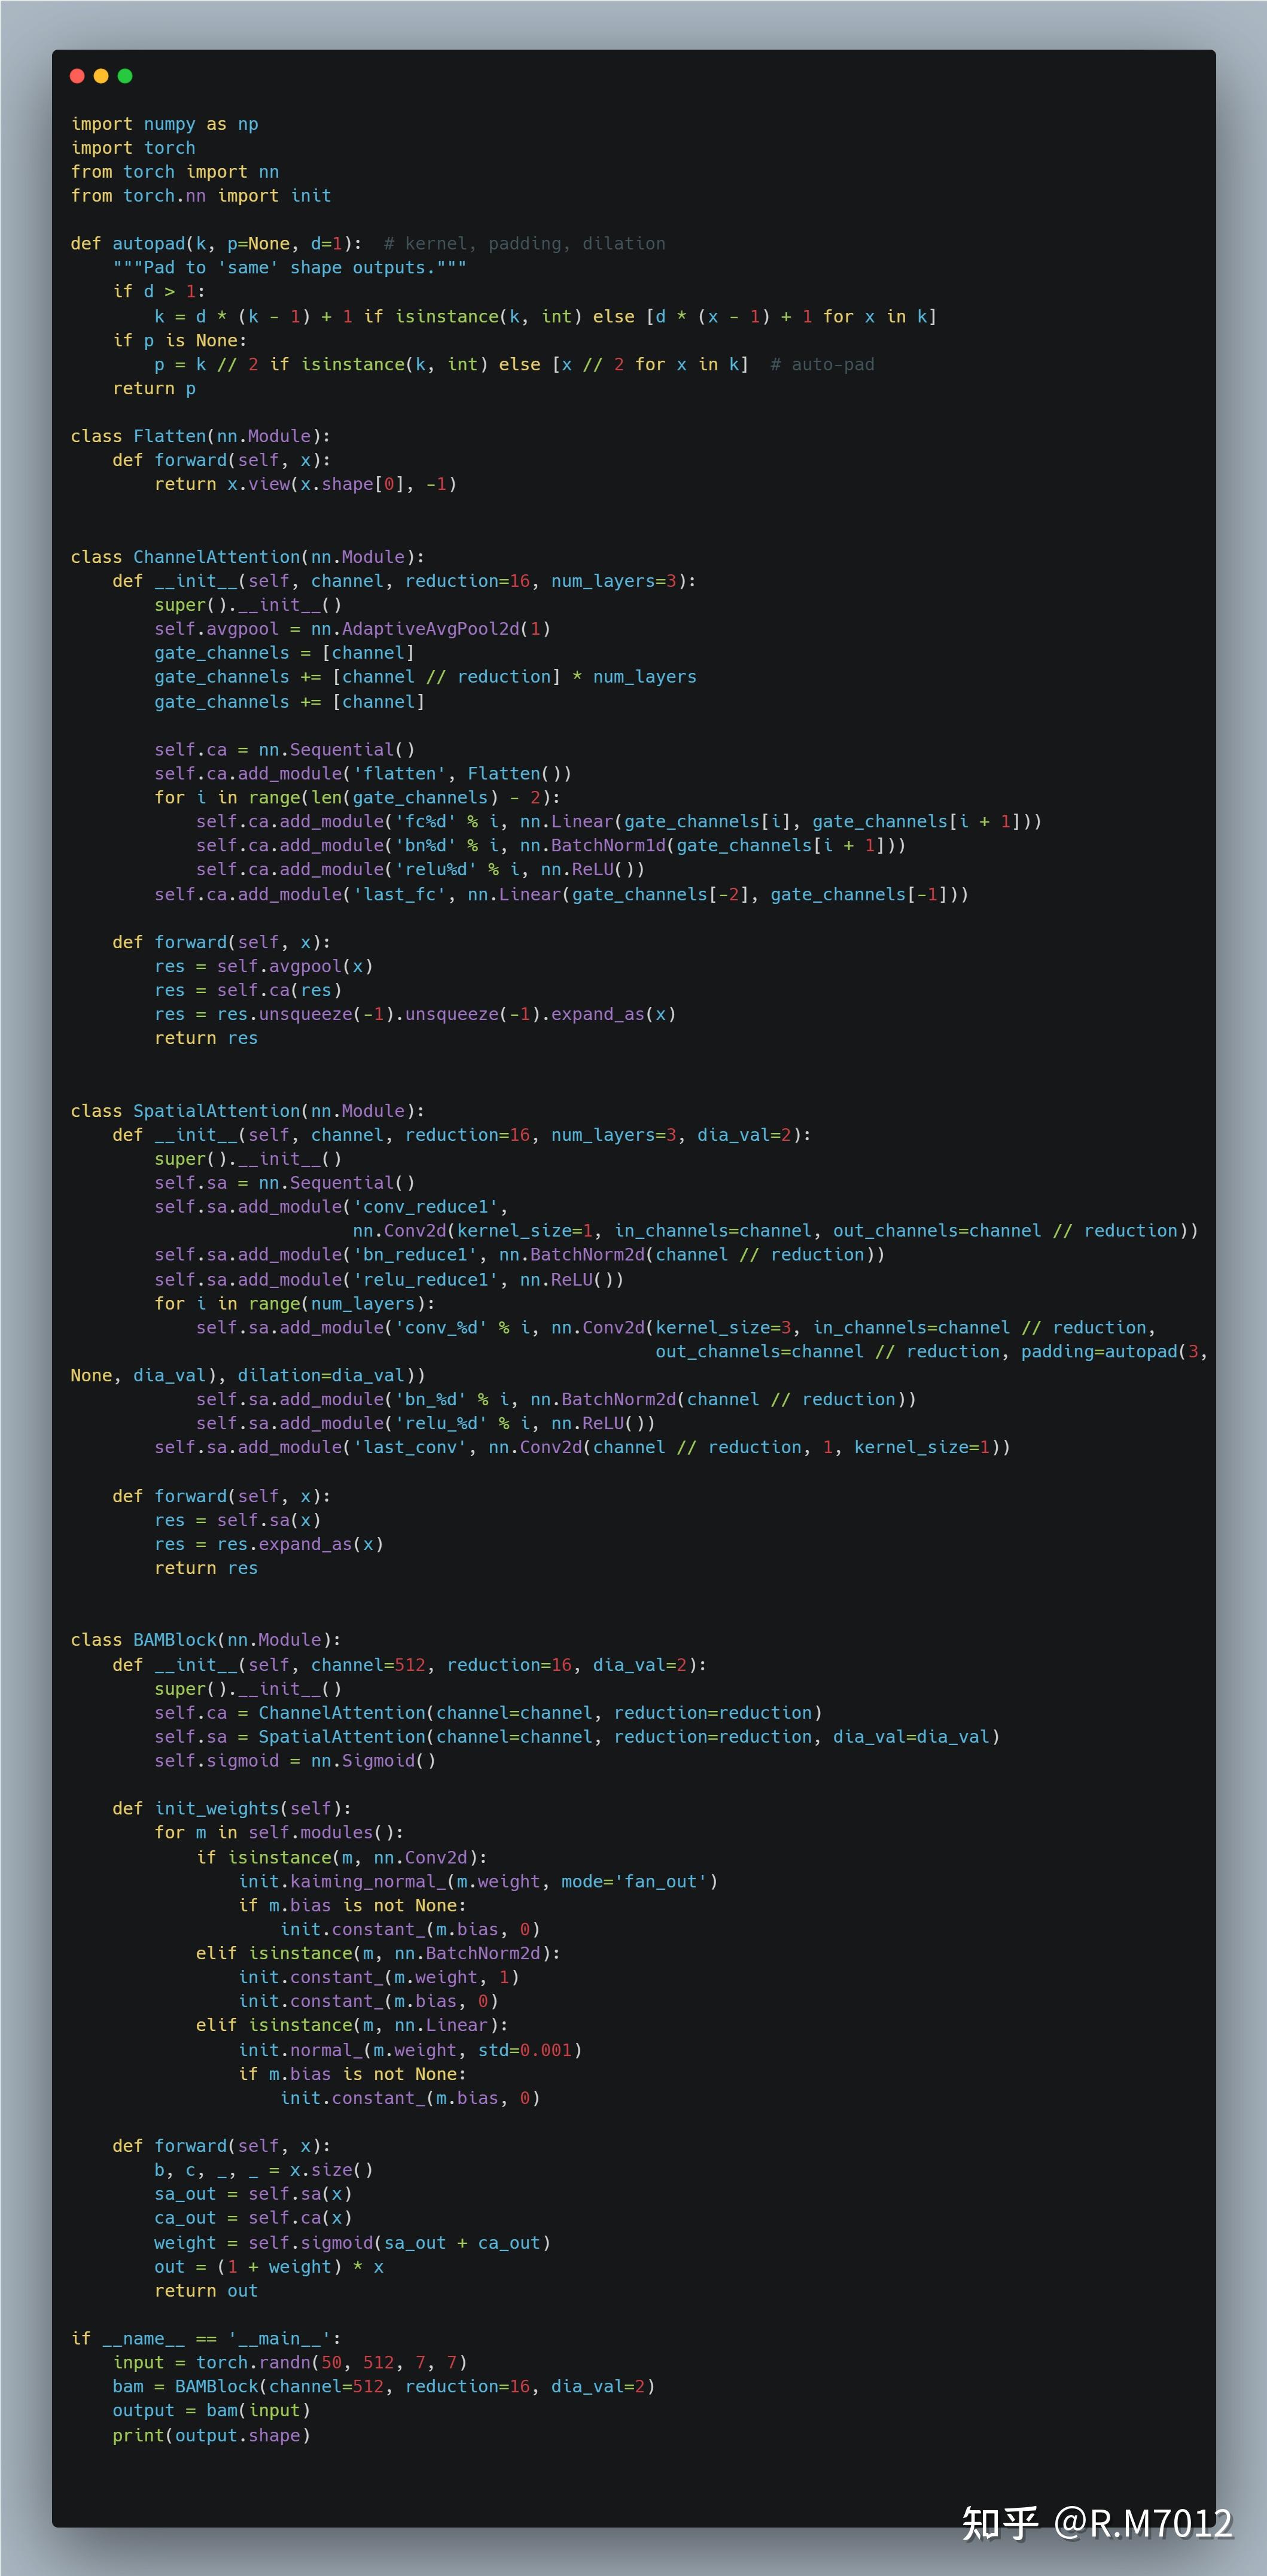Click the 'class ChannelAttention' definition line
1267x2576 pixels.
[247, 557]
